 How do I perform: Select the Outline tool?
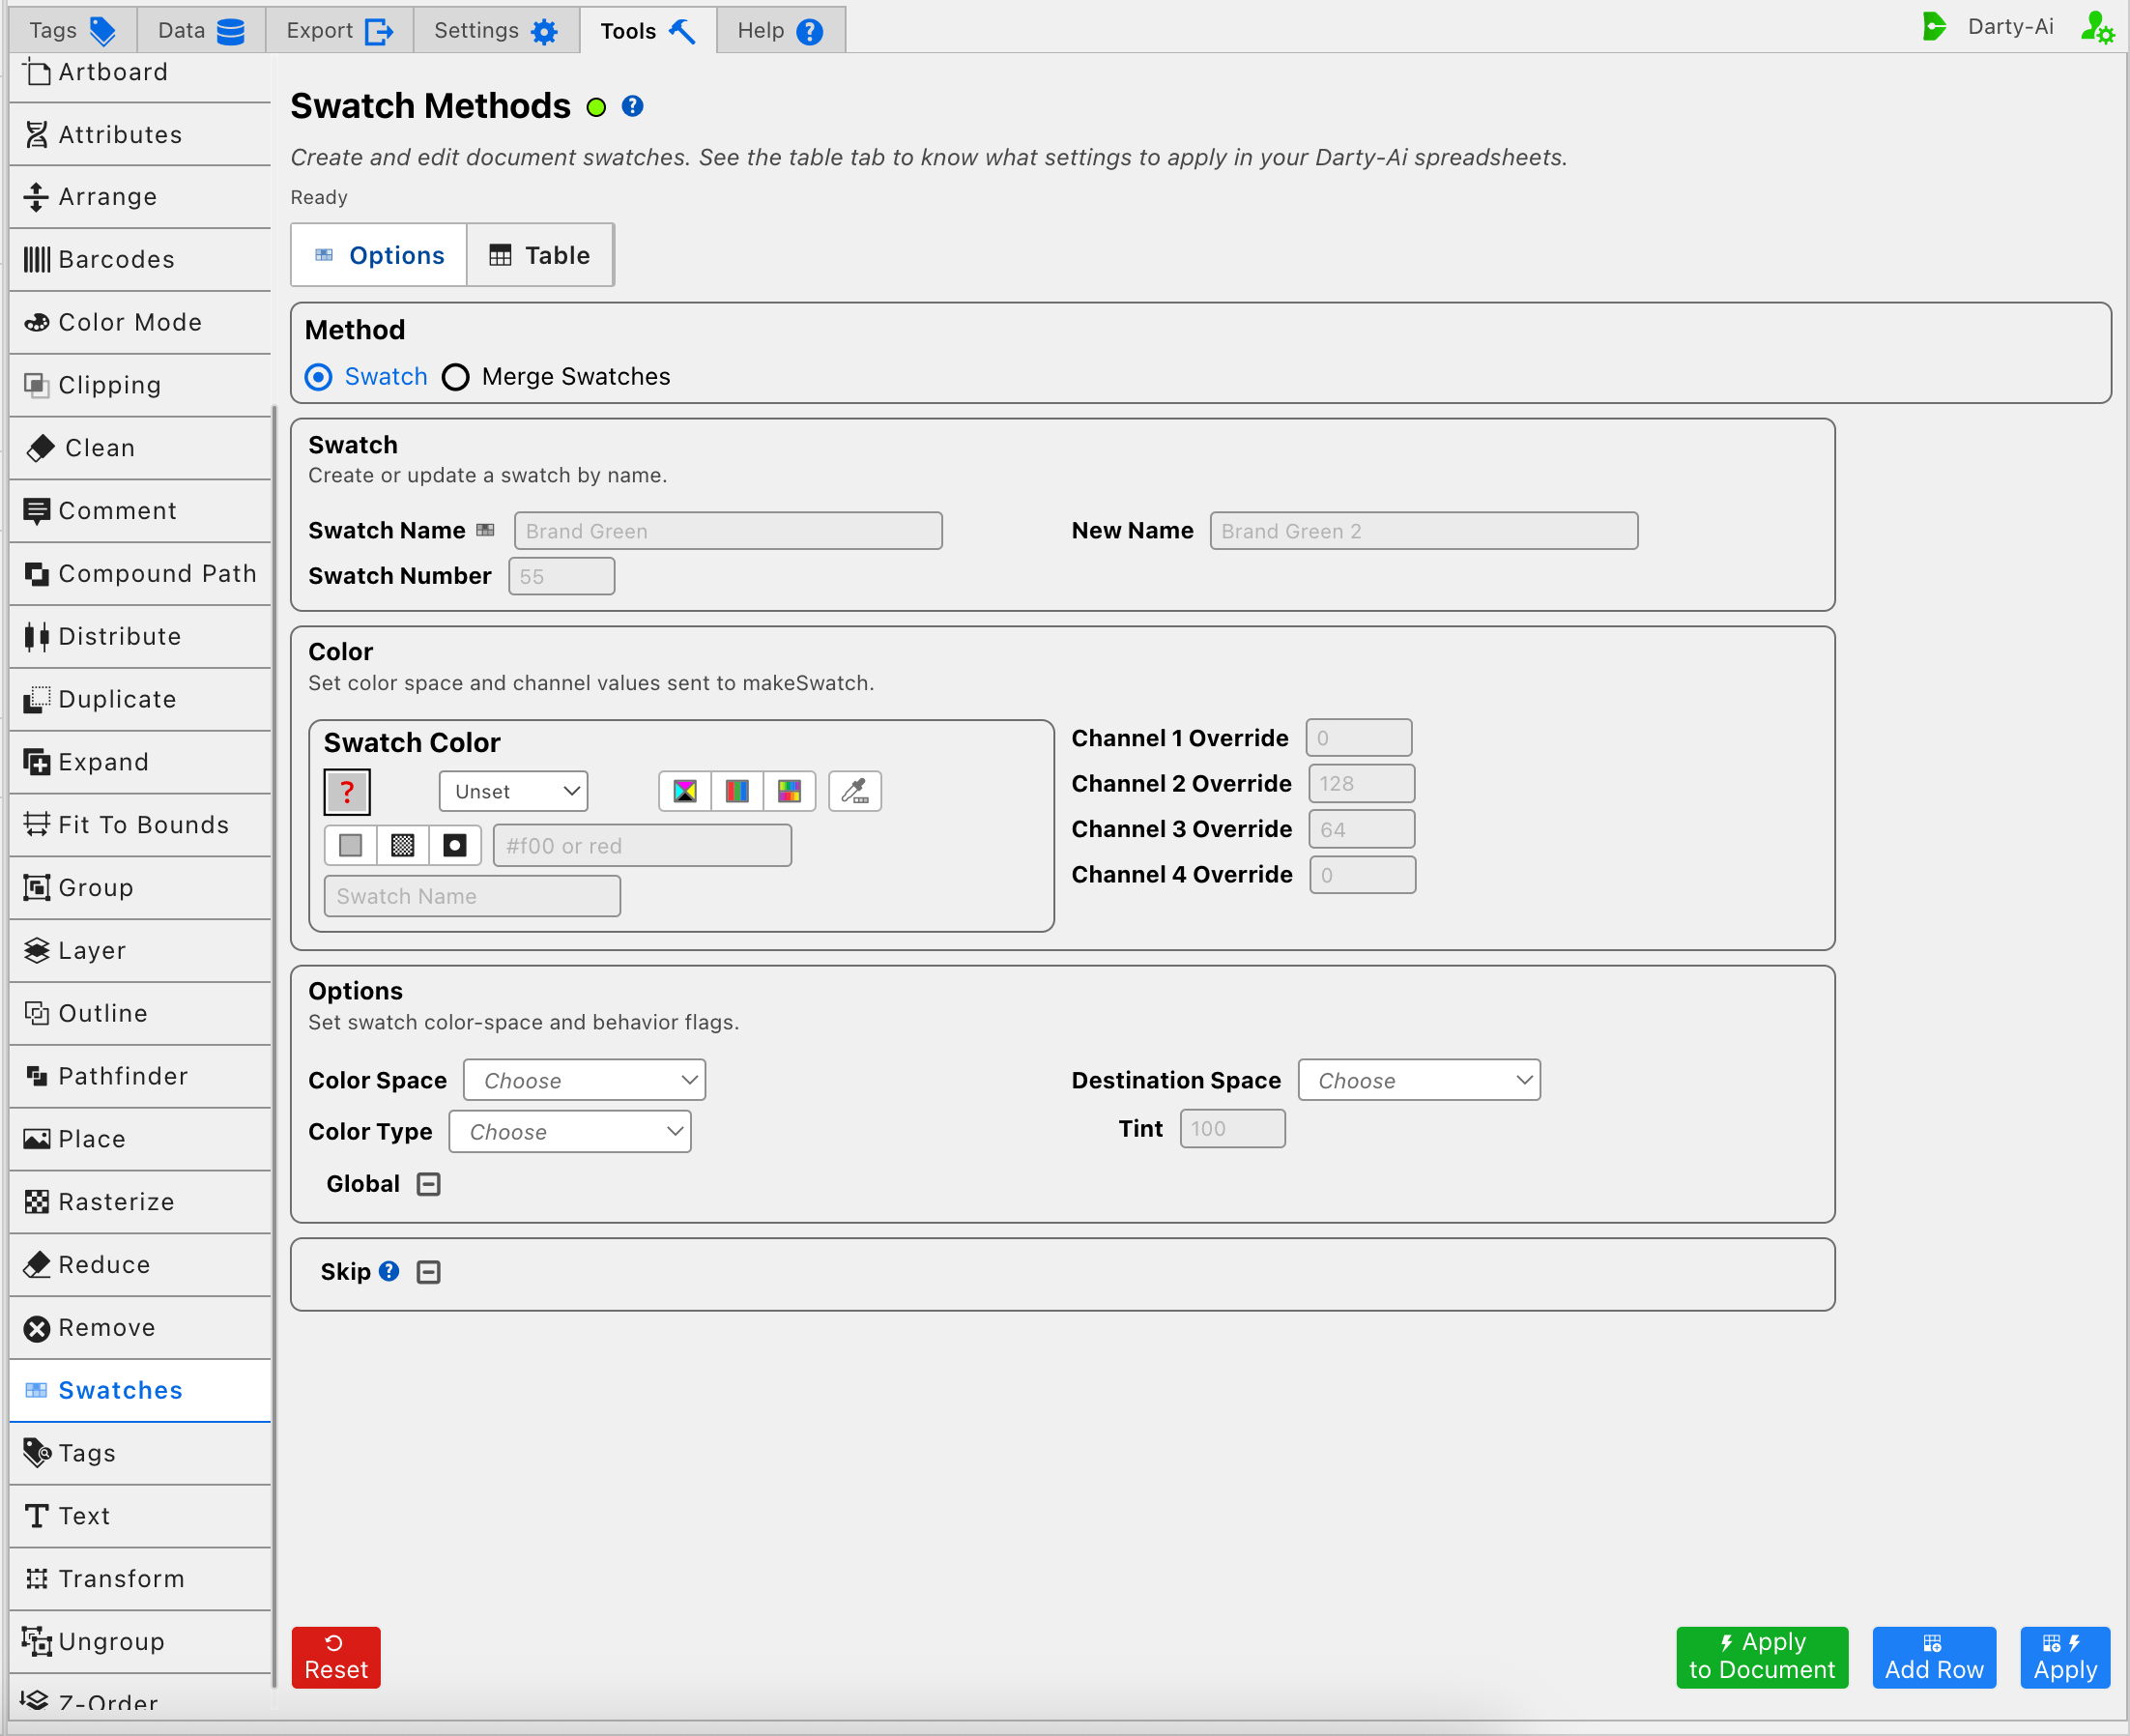click(139, 1014)
